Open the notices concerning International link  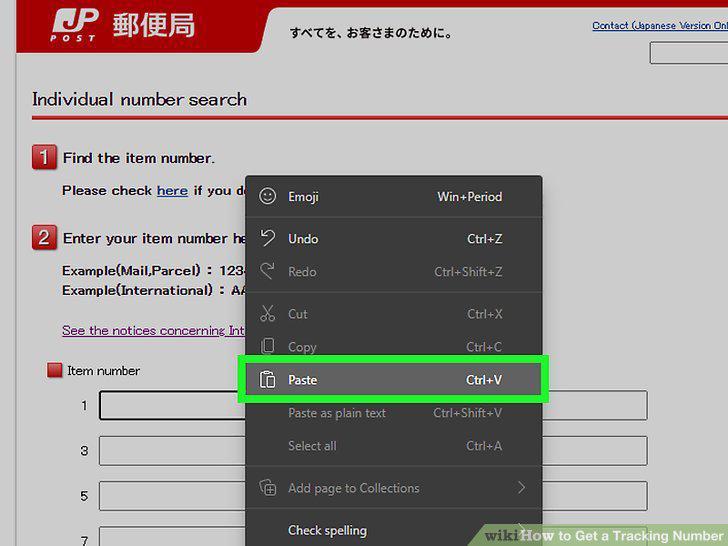(154, 331)
